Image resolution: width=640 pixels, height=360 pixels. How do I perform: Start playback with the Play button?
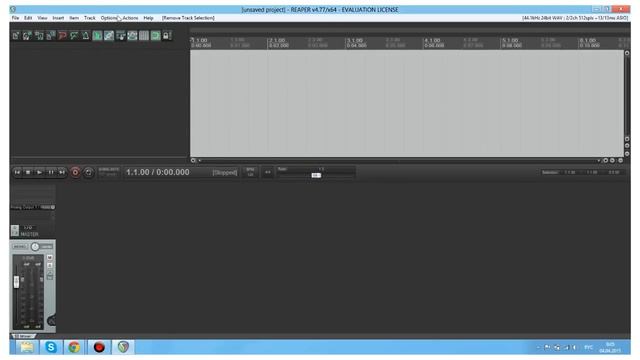39,172
